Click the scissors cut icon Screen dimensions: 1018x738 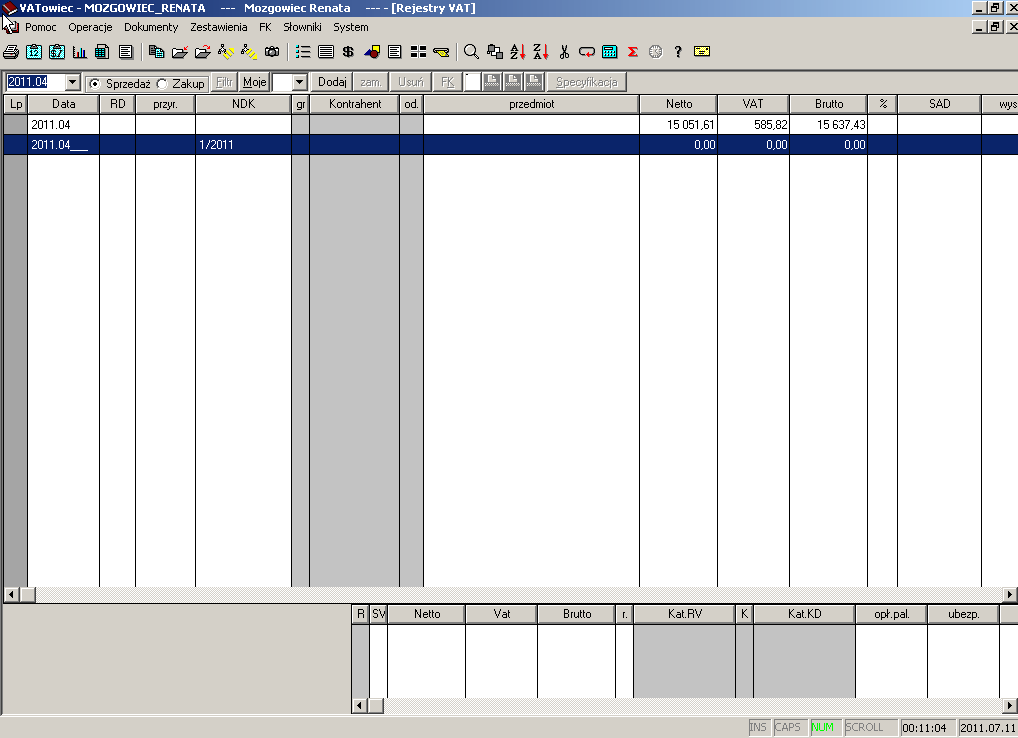(x=564, y=52)
